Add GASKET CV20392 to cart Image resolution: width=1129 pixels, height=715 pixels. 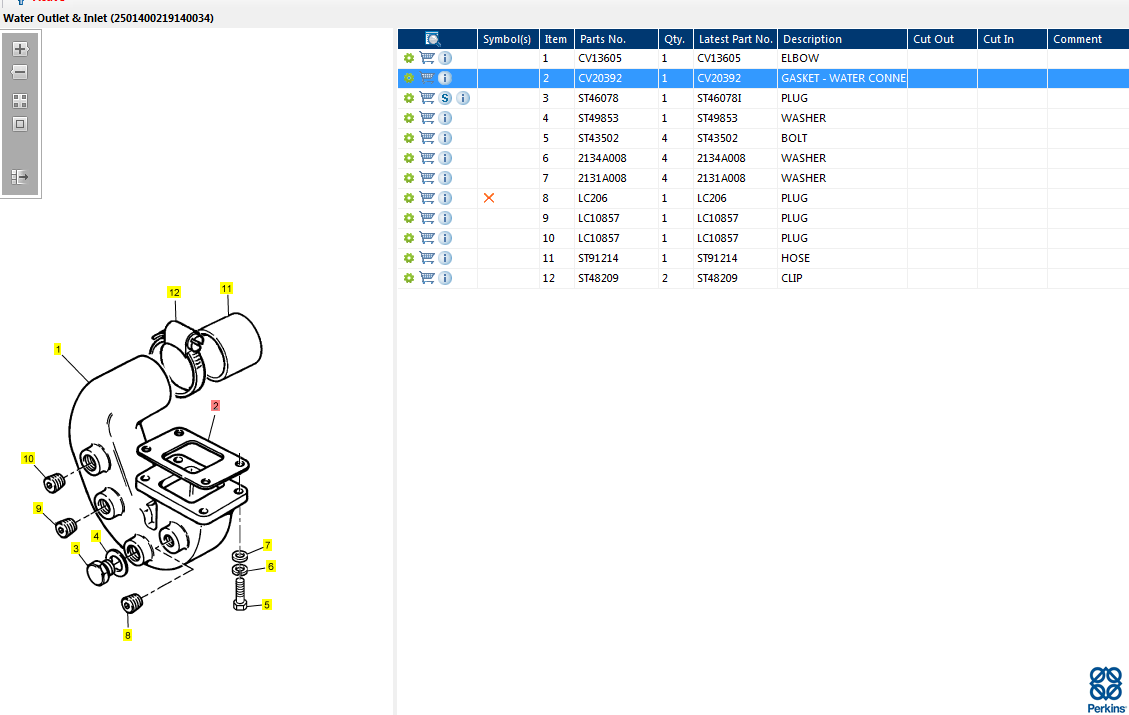pyautogui.click(x=427, y=78)
